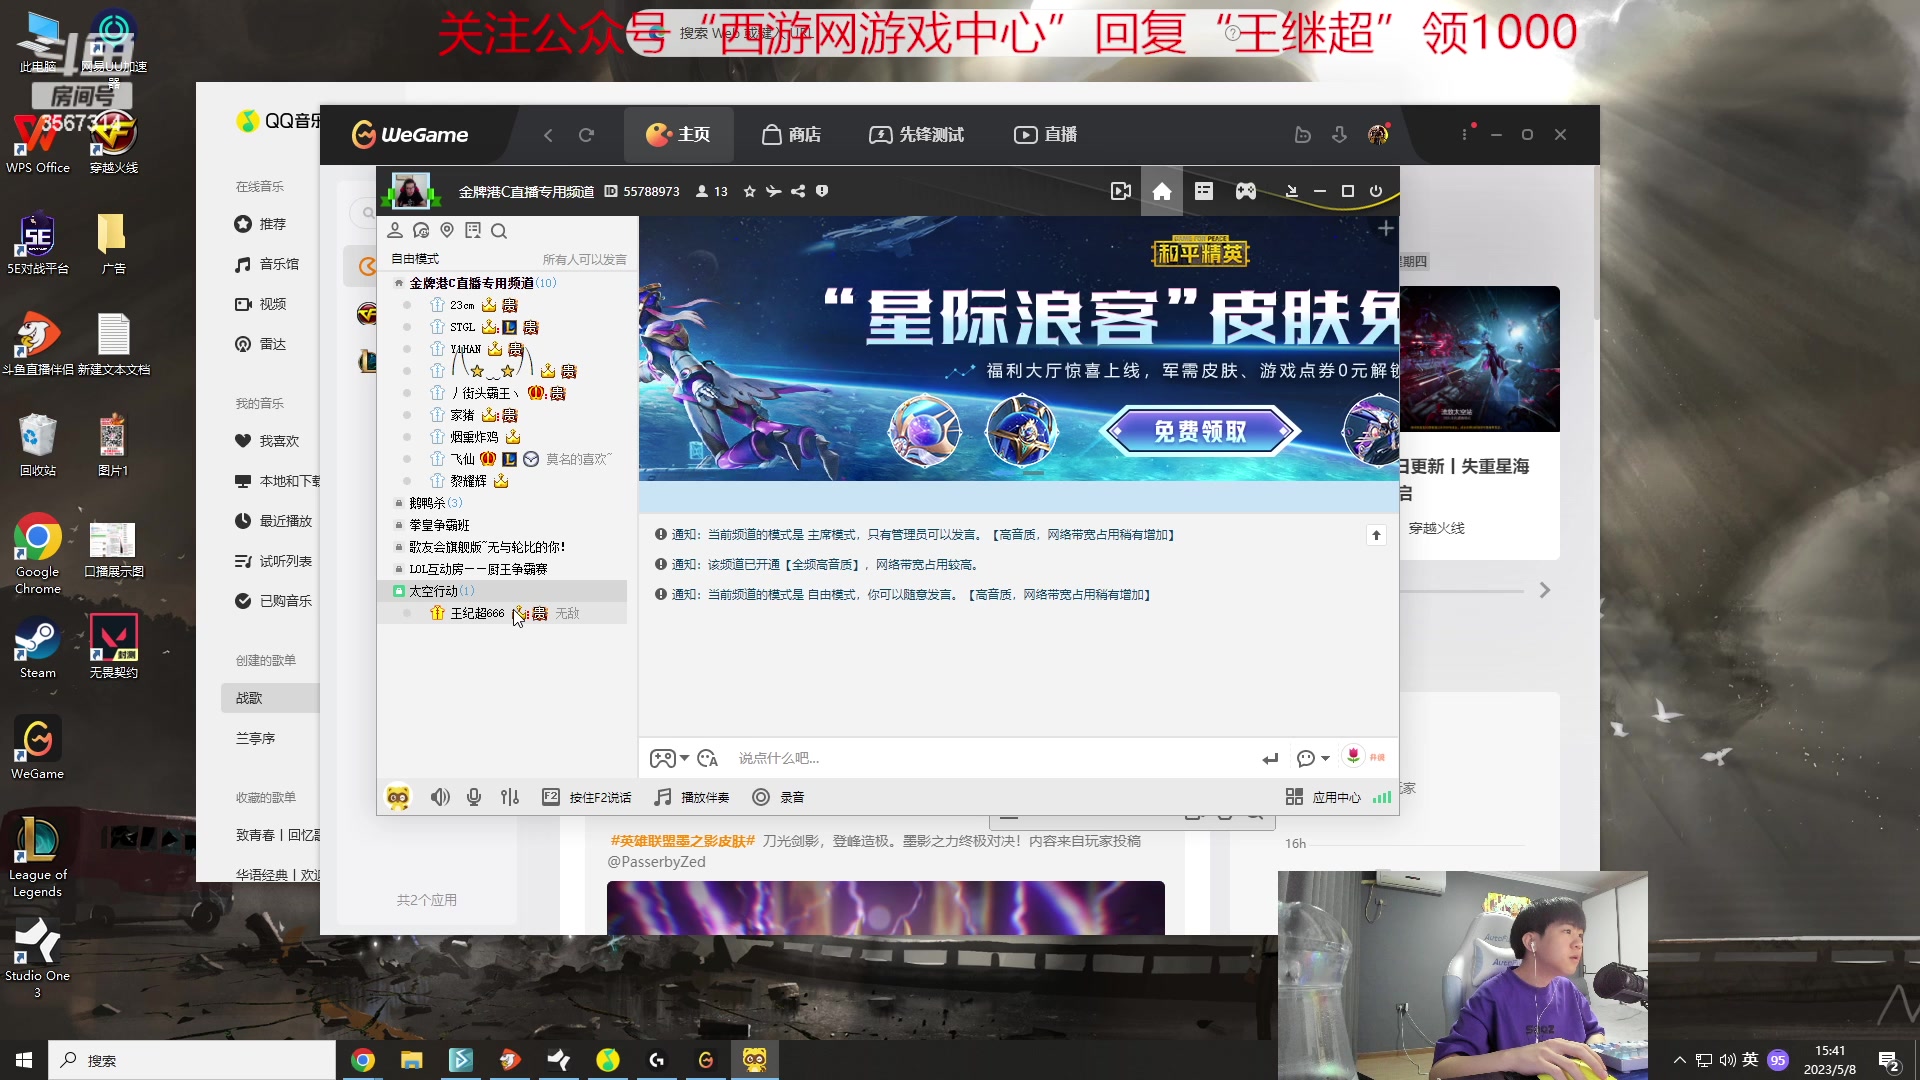Collapse the 太空行动 sub-channel

[399, 591]
